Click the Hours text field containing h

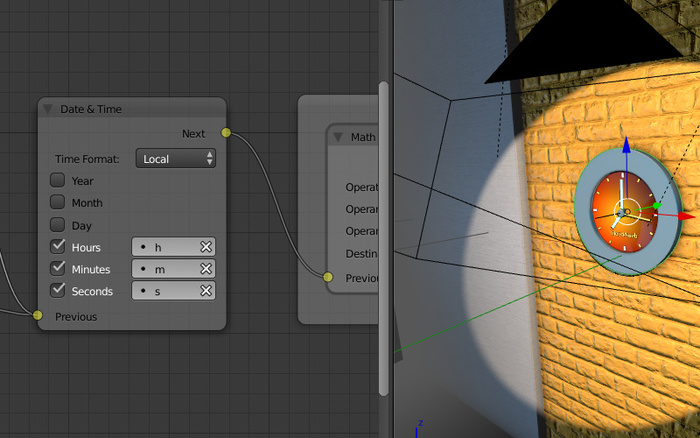[x=165, y=247]
